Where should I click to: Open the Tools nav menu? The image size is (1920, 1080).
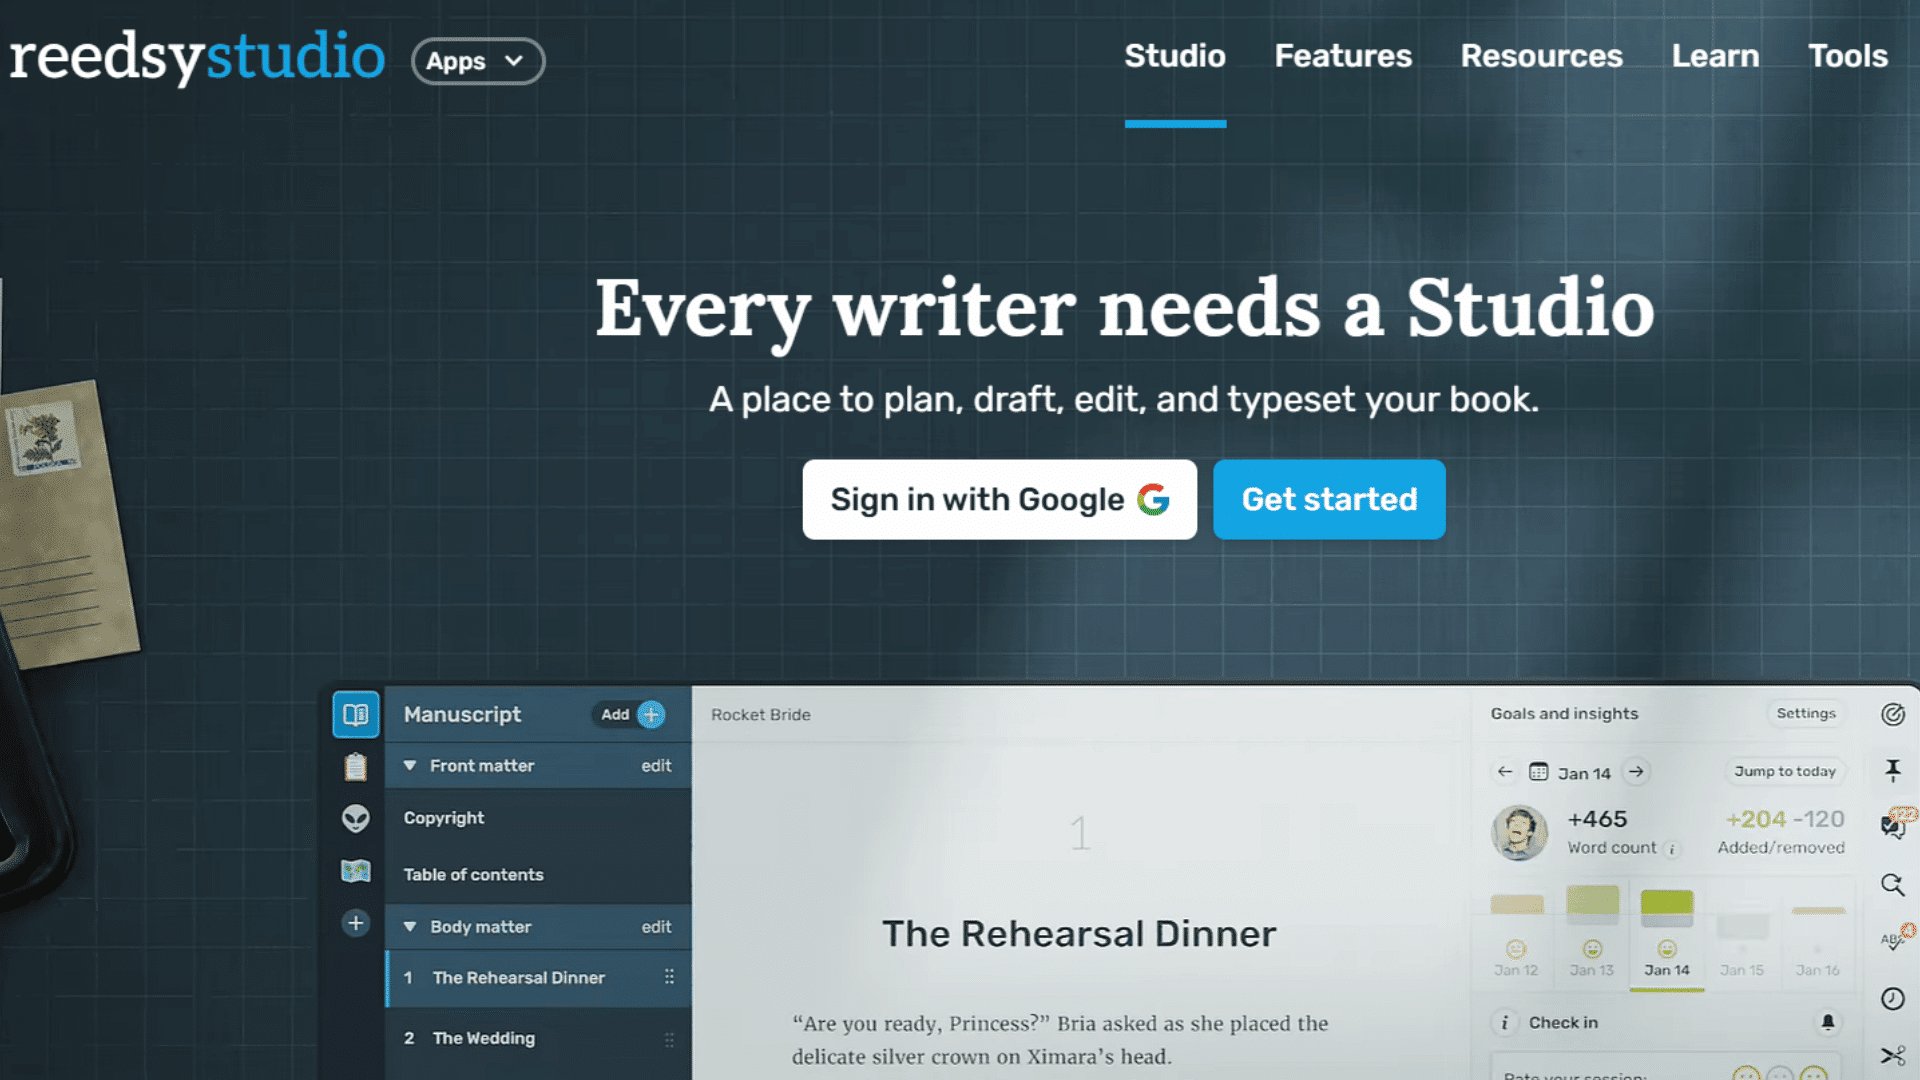1847,56
